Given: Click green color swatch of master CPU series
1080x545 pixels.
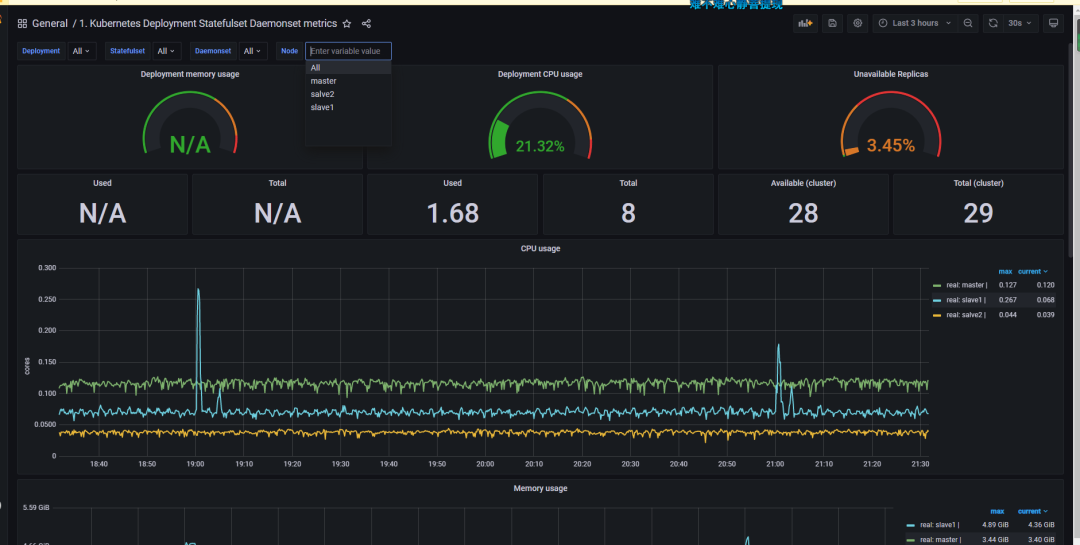Looking at the screenshot, I should pyautogui.click(x=937, y=285).
